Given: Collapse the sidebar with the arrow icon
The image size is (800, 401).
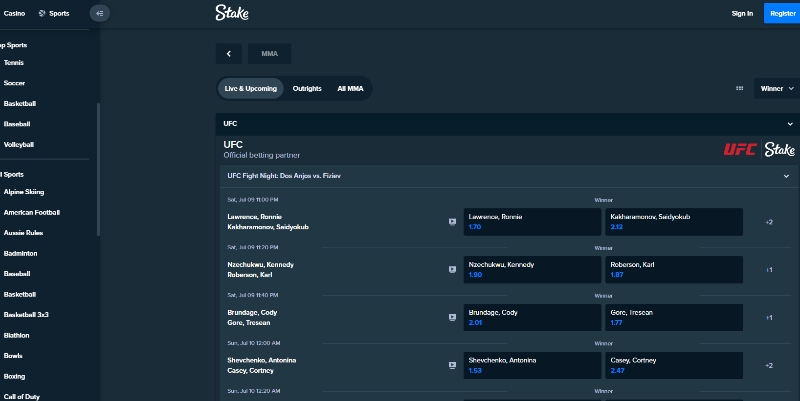Looking at the screenshot, I should pos(99,13).
